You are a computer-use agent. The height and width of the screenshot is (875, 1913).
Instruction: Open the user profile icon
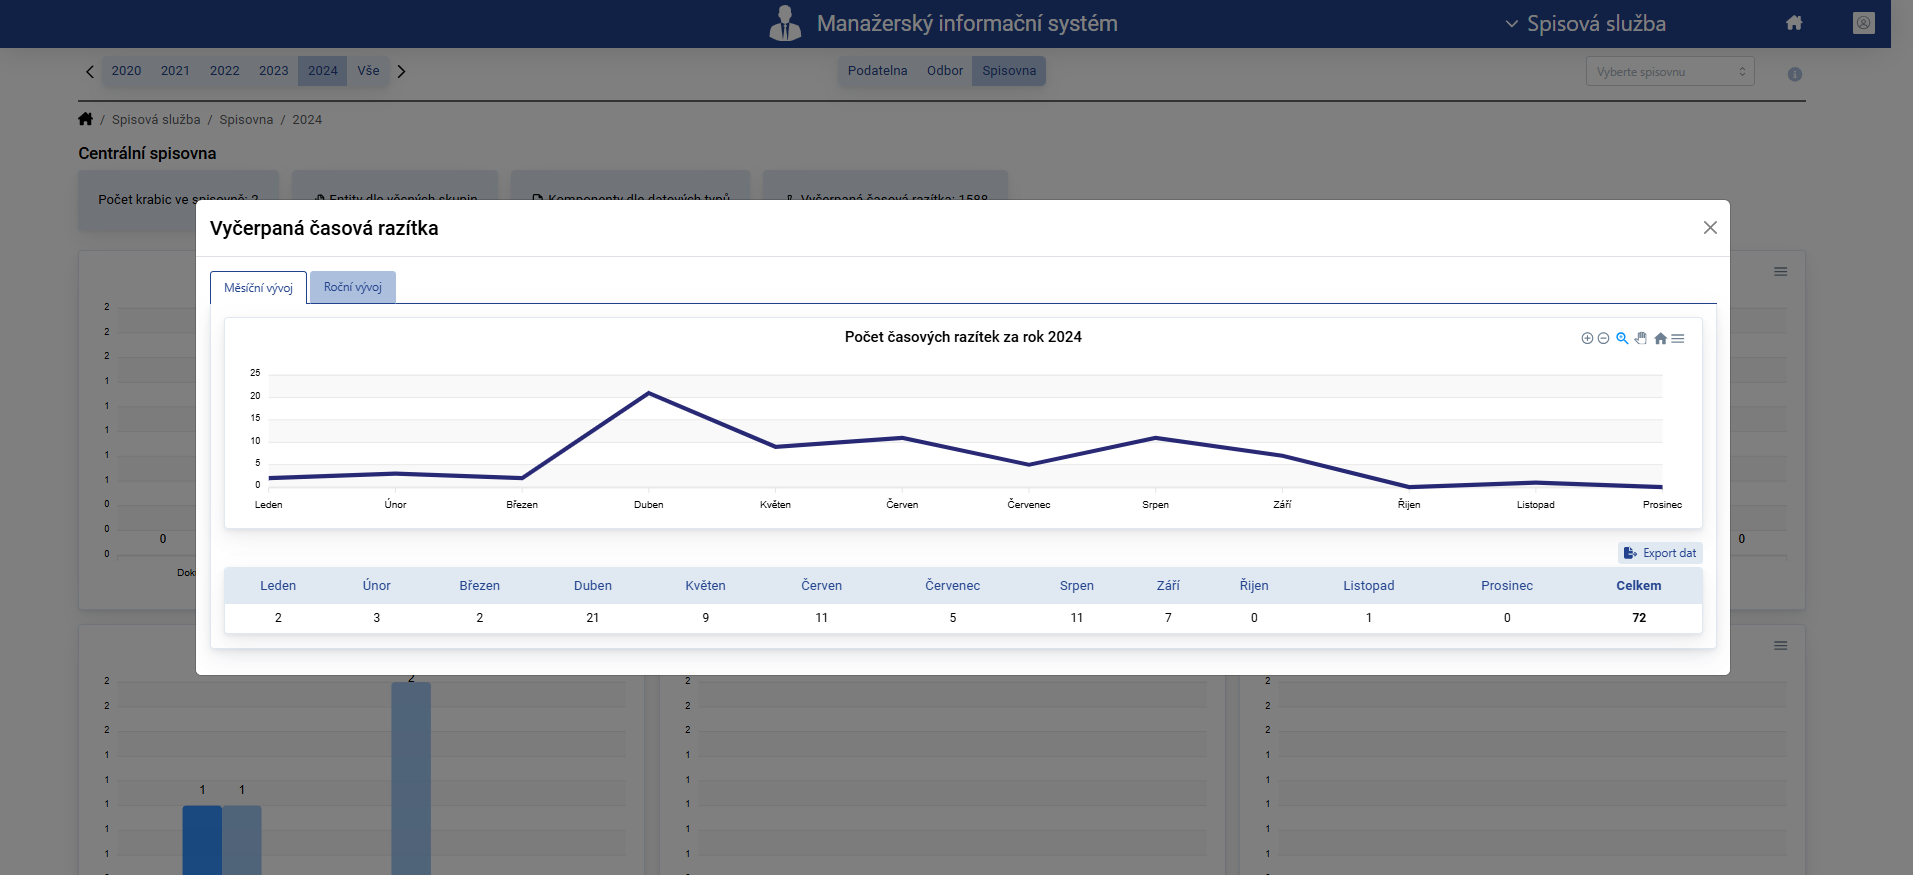click(1863, 23)
